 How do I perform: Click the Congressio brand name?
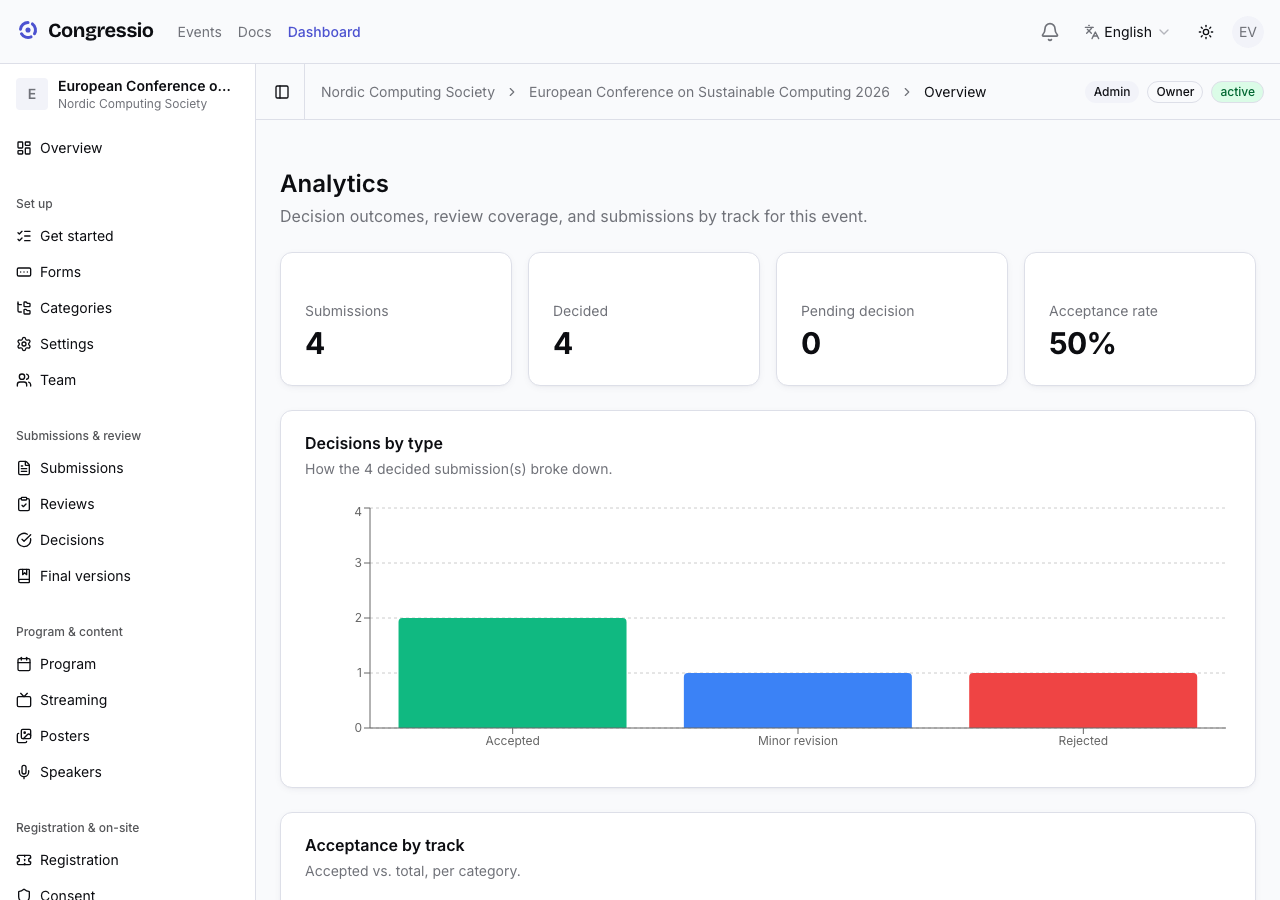coord(101,31)
